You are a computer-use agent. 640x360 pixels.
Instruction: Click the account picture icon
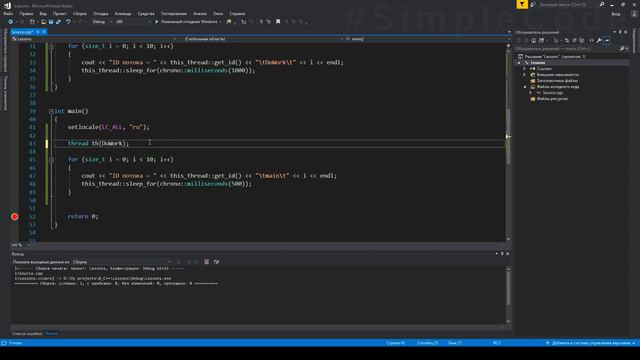point(634,13)
